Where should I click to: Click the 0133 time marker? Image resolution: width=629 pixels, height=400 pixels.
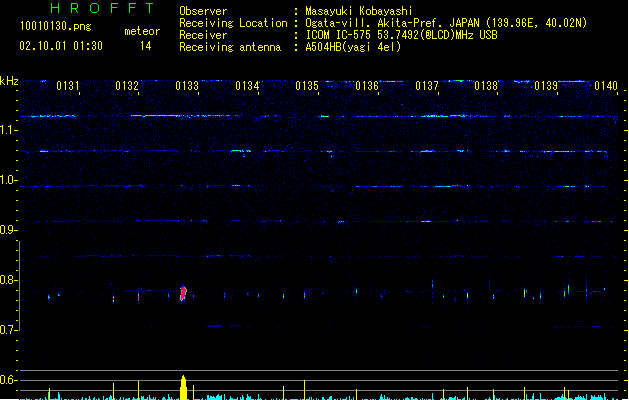pyautogui.click(x=187, y=86)
